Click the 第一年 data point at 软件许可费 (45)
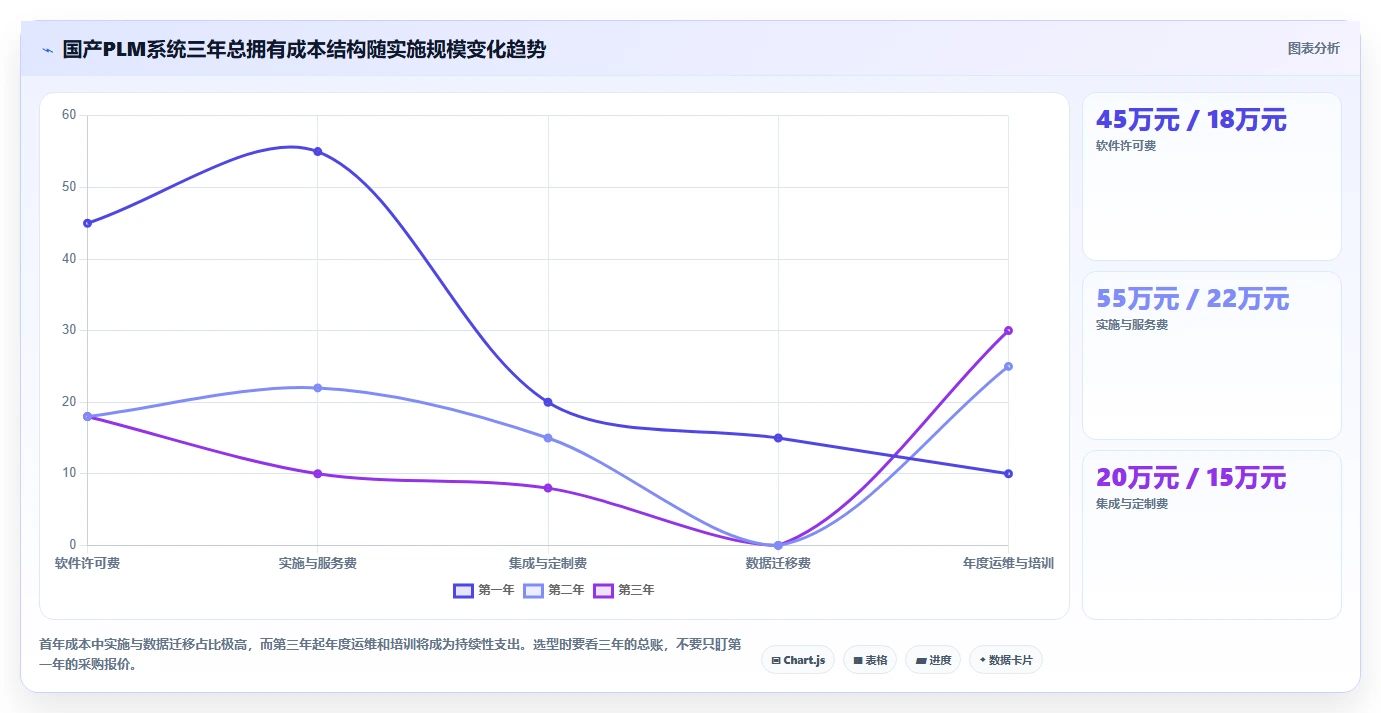This screenshot has width=1381, height=713. [88, 223]
